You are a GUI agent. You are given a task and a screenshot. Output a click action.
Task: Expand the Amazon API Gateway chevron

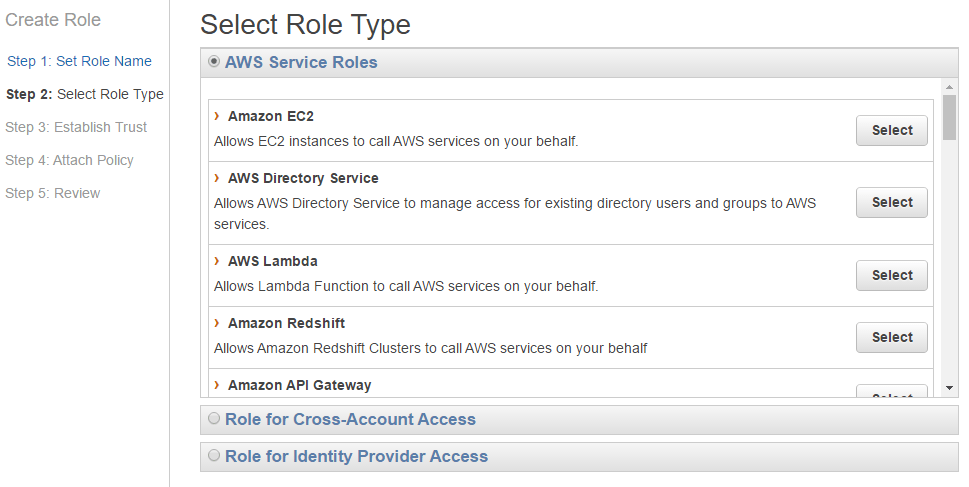tap(217, 385)
